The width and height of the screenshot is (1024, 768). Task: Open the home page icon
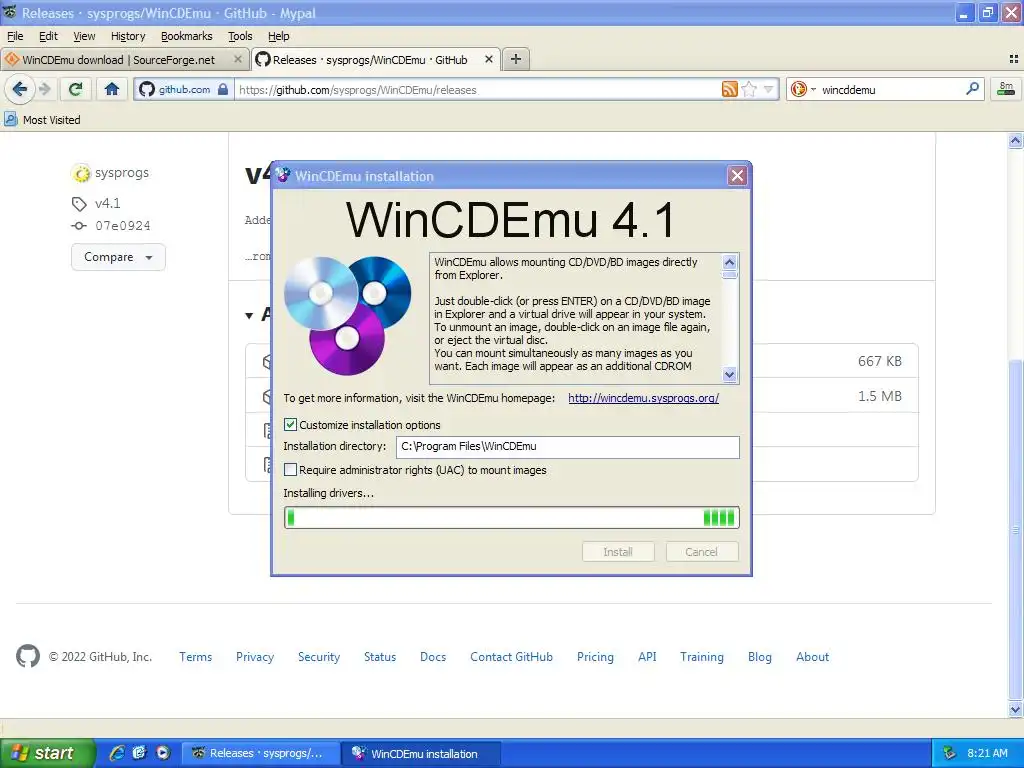coord(112,89)
